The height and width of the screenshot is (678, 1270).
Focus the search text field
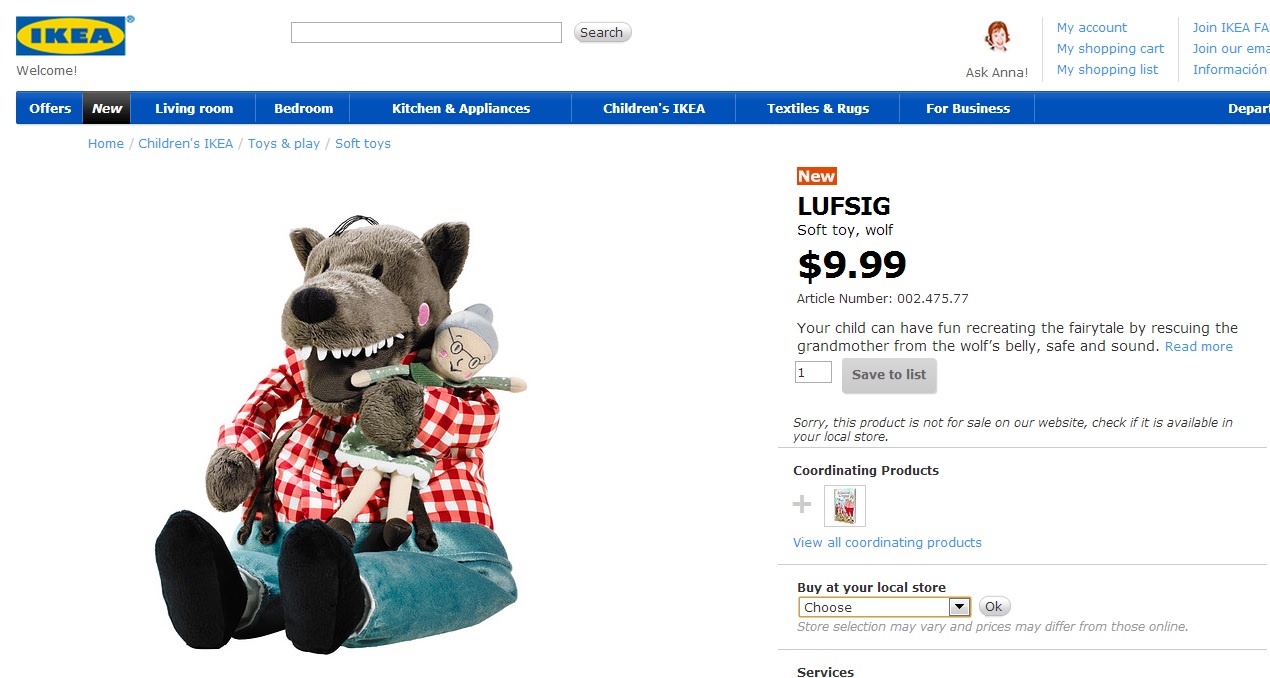pyautogui.click(x=426, y=33)
